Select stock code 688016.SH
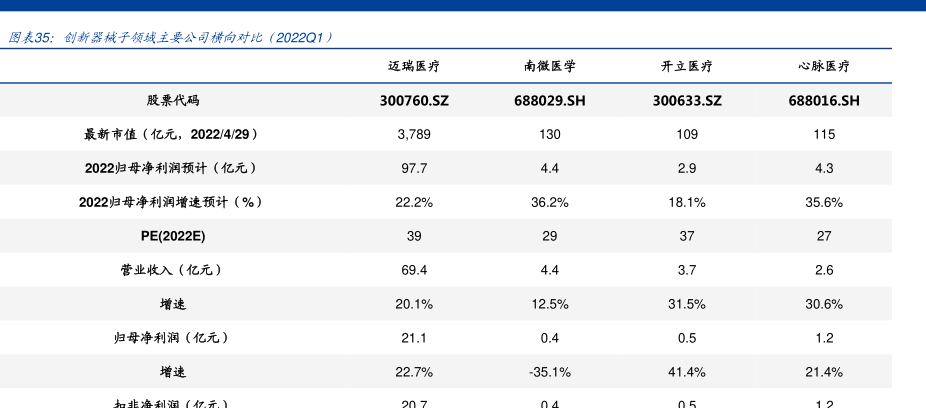This screenshot has height=408, width=926. (x=823, y=101)
